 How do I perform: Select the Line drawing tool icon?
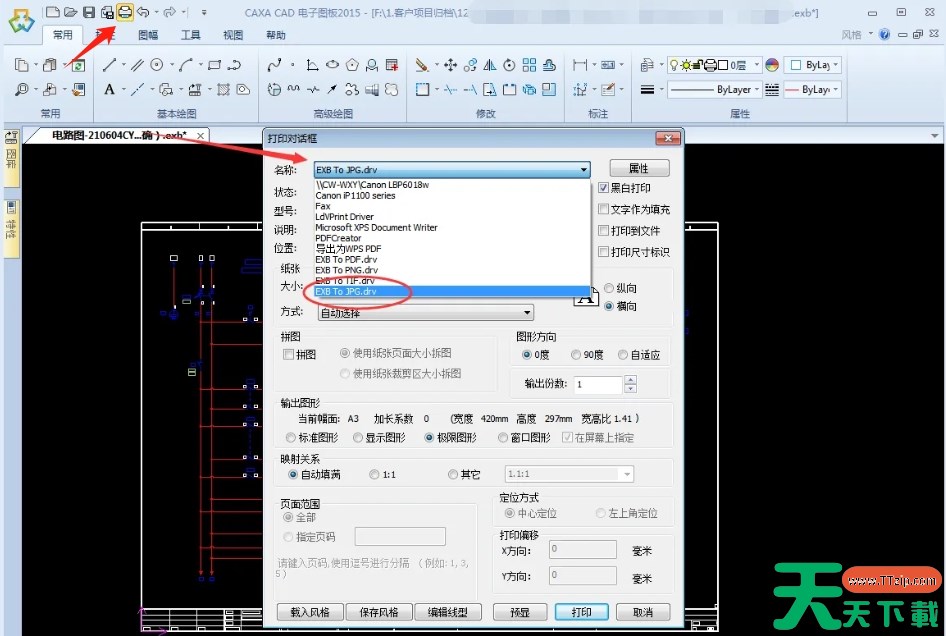pos(110,65)
